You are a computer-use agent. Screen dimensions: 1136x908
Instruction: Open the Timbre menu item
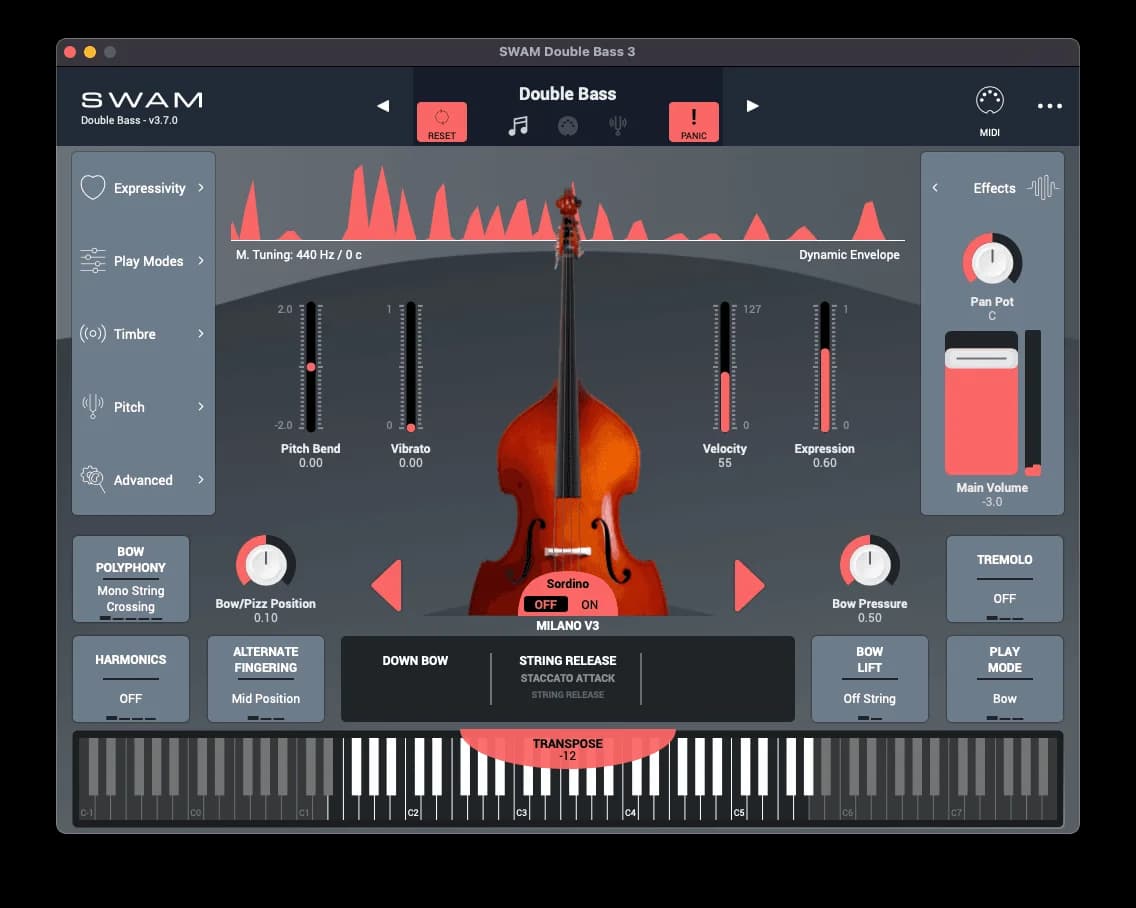pyautogui.click(x=143, y=334)
